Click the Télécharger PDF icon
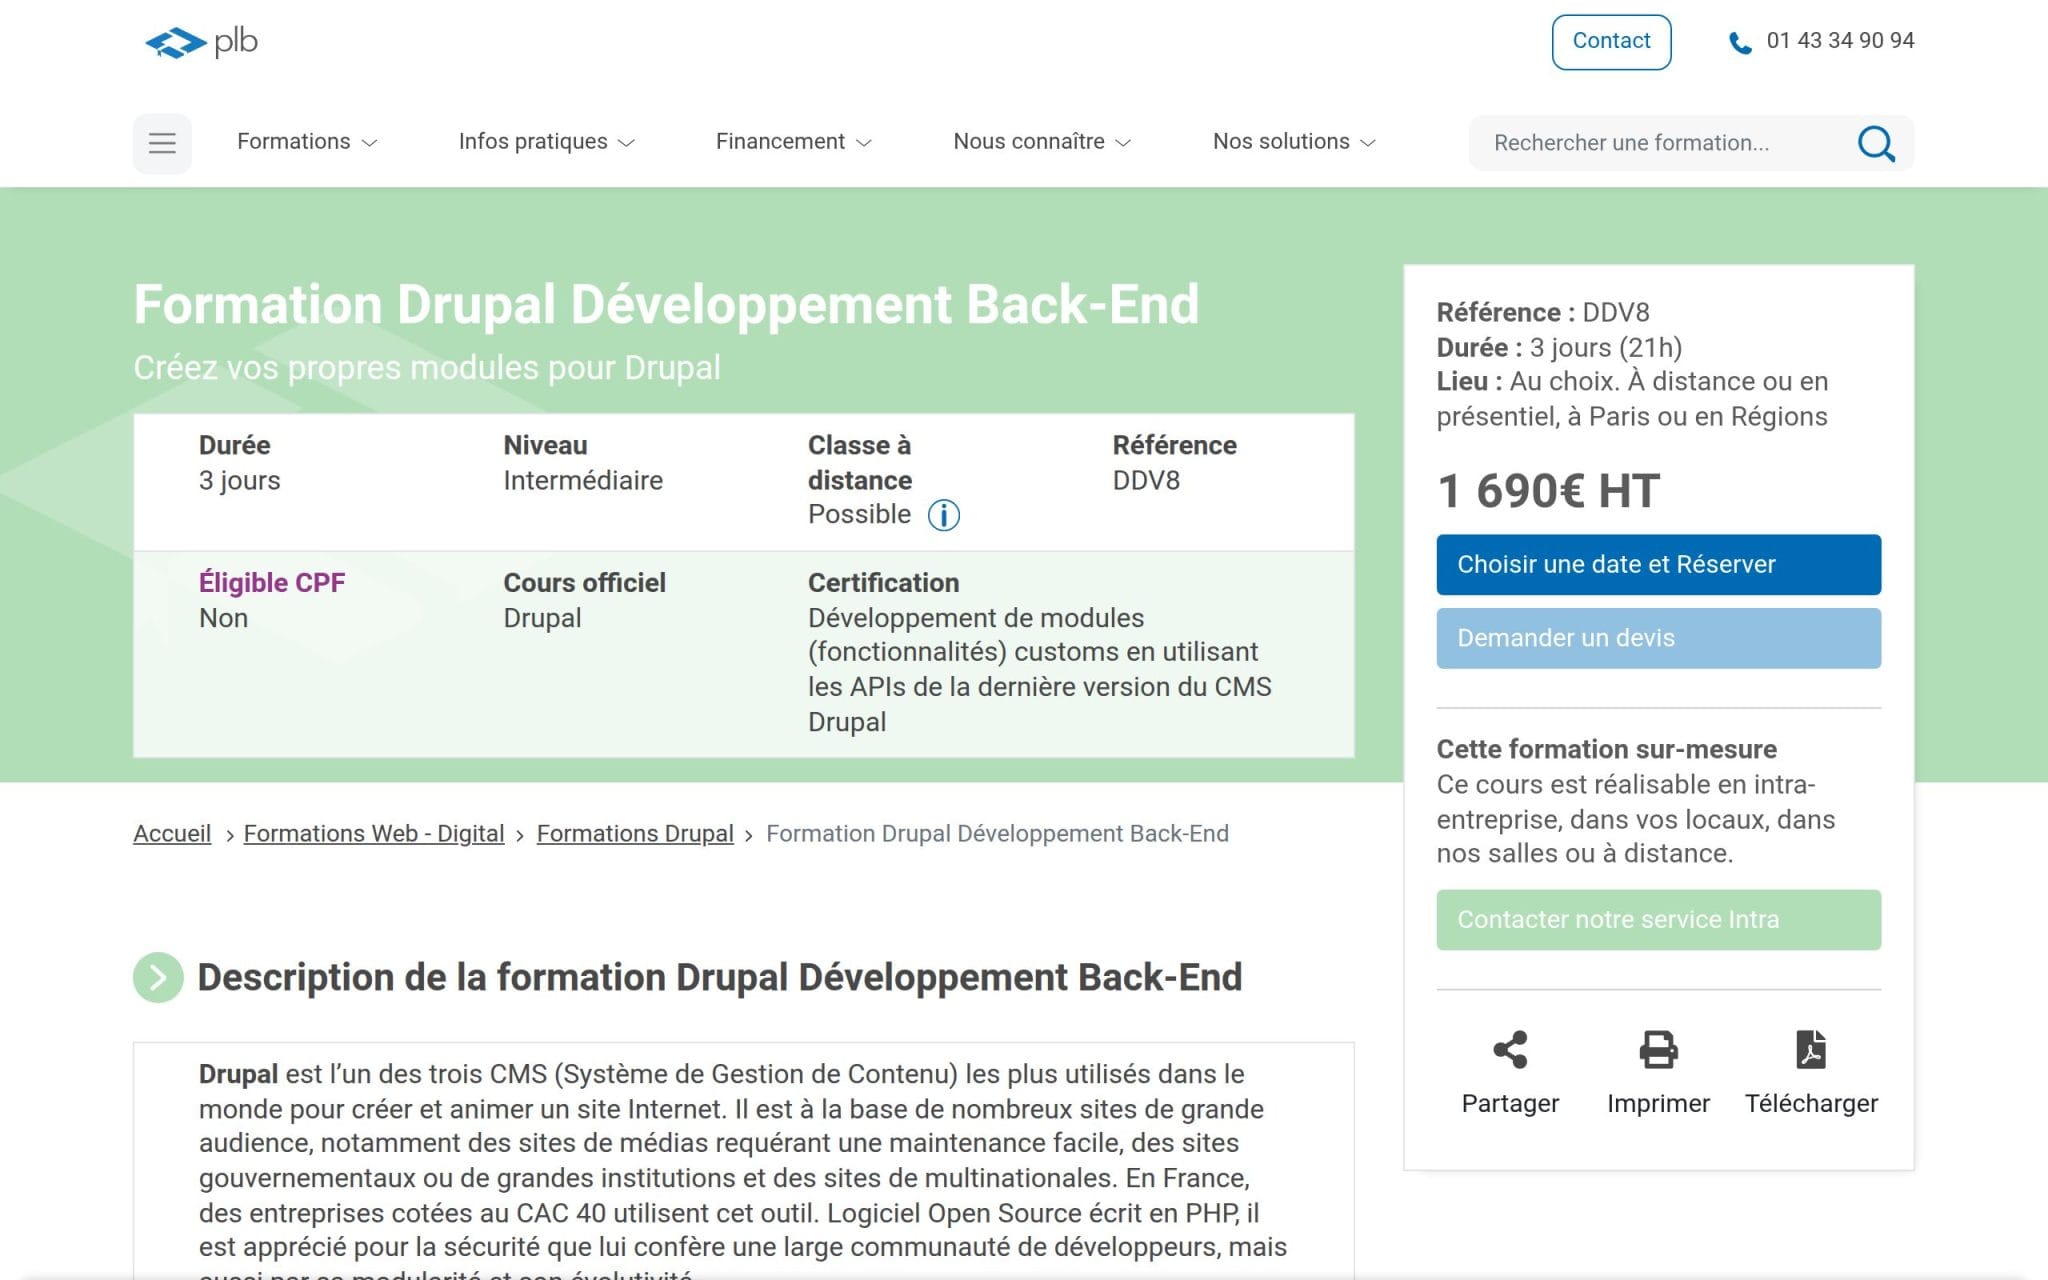 click(x=1811, y=1050)
